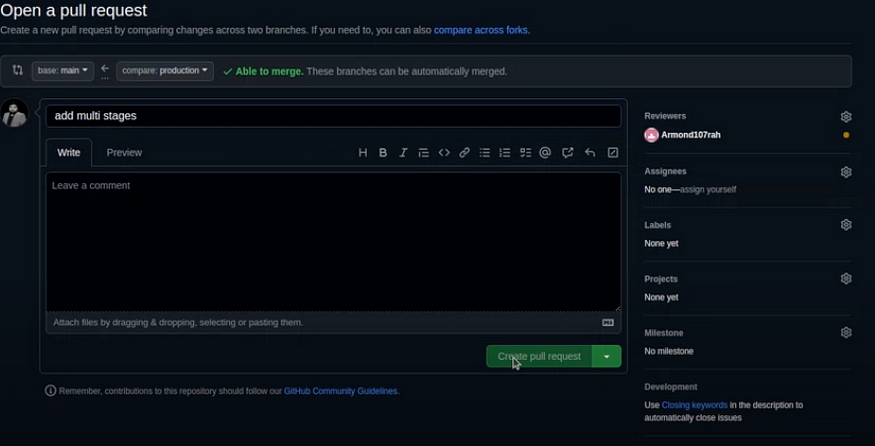Switch to the Preview tab
This screenshot has width=875, height=446.
point(124,152)
